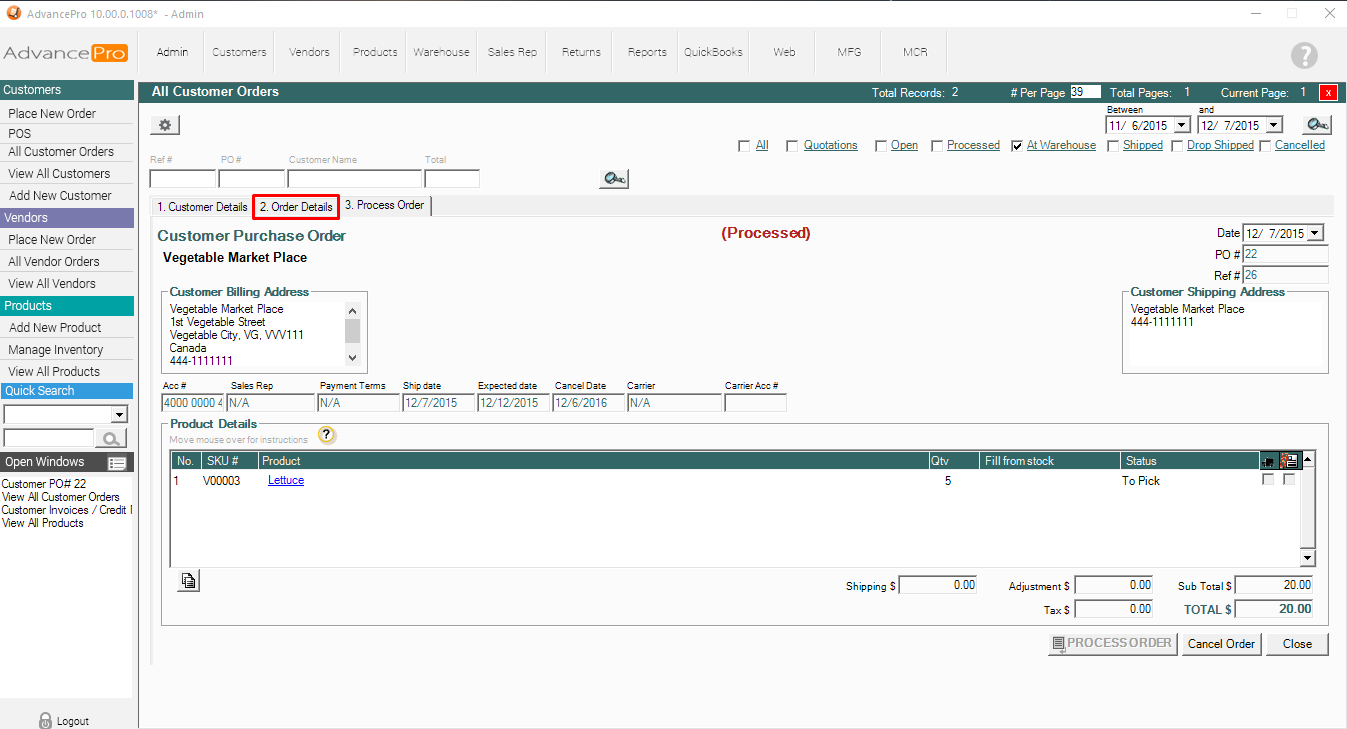Open the Warehouse menu
Viewport: 1347px width, 729px height.
coord(441,52)
